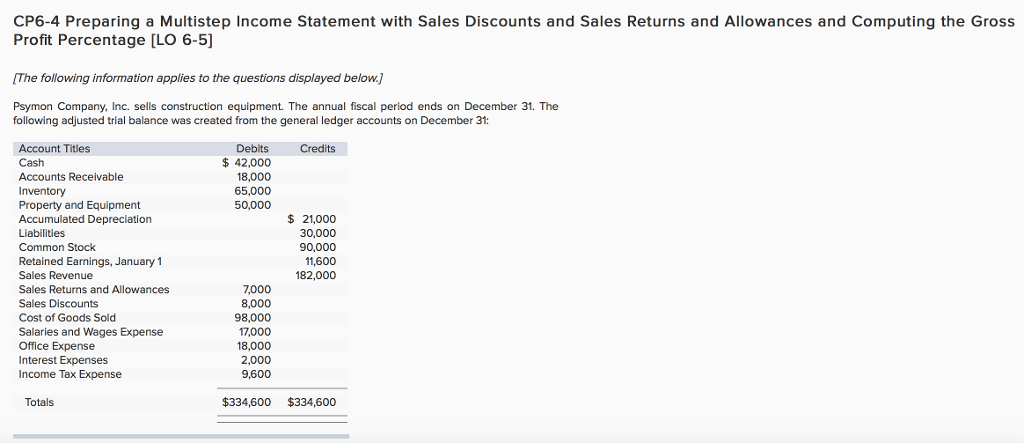Click the Salaries and Wages Expense label
The height and width of the screenshot is (443, 1024).
point(91,332)
